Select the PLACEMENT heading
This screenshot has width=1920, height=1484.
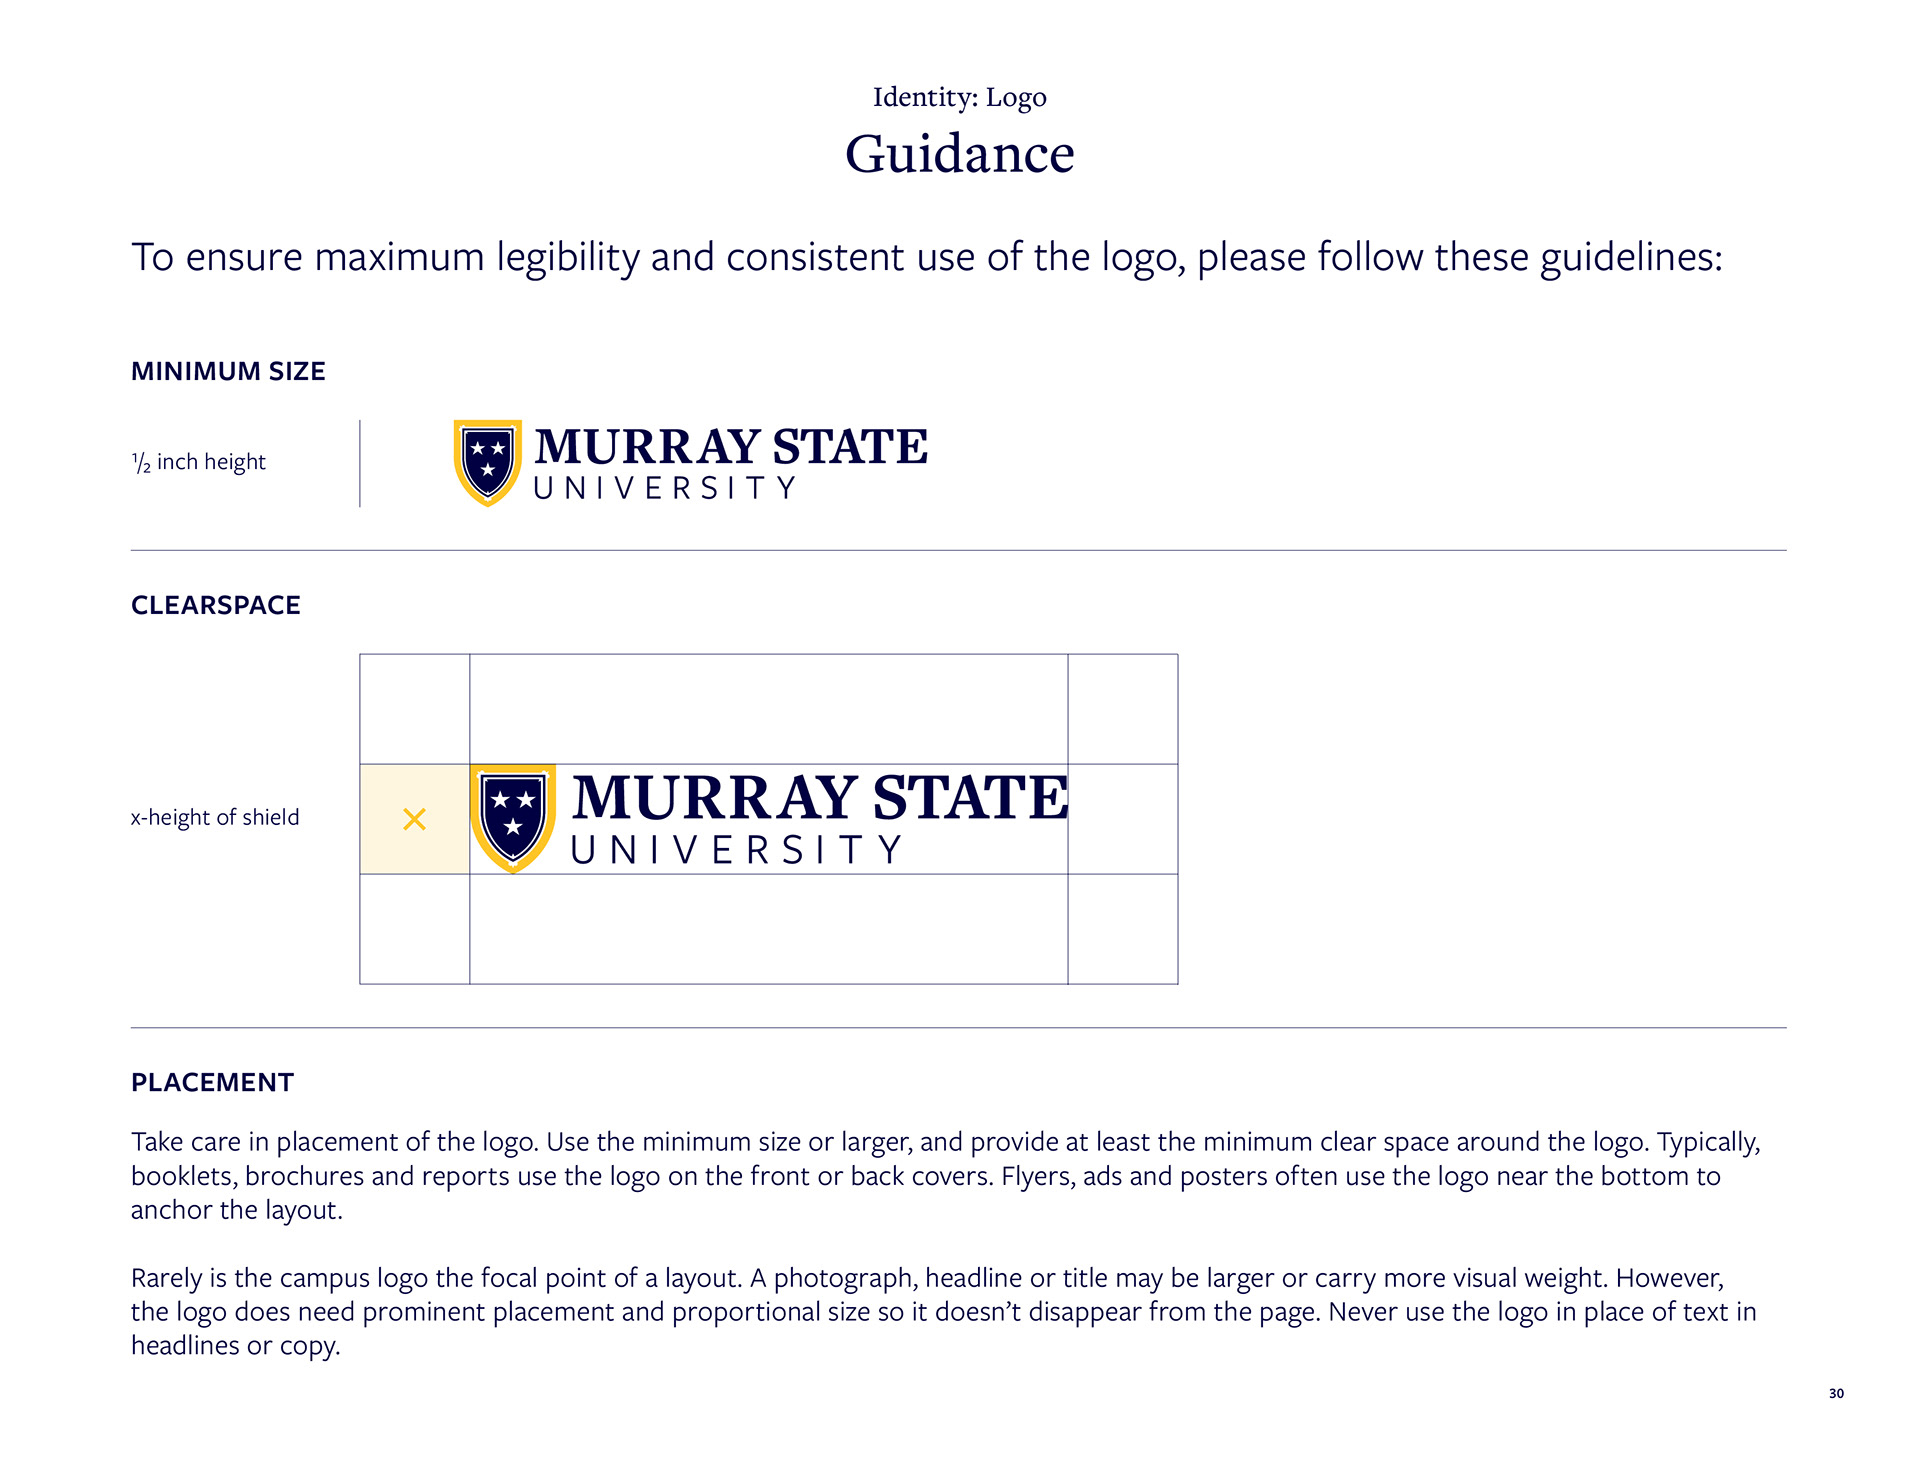pos(212,1082)
